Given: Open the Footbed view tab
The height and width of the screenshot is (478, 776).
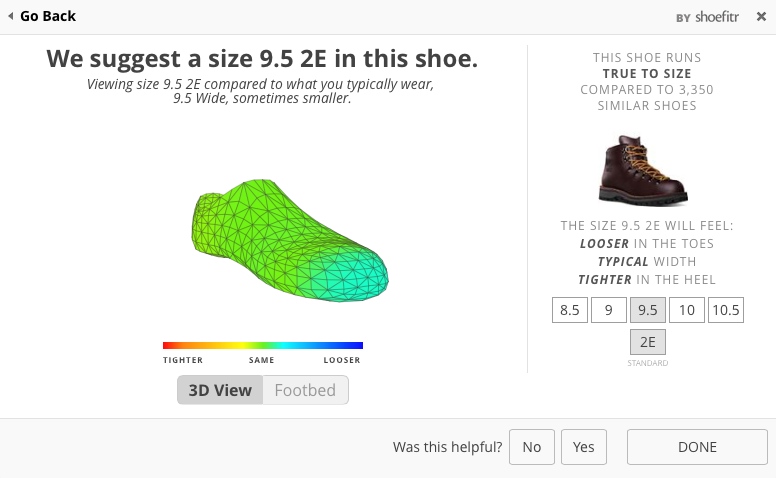Looking at the screenshot, I should (x=305, y=390).
